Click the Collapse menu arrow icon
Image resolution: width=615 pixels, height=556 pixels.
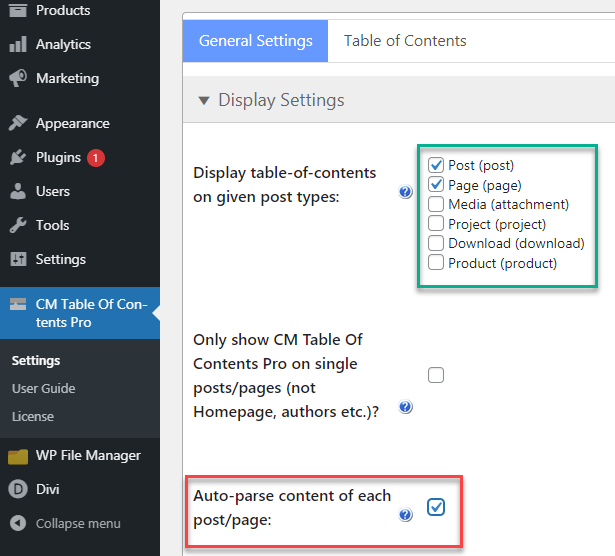pyautogui.click(x=18, y=523)
